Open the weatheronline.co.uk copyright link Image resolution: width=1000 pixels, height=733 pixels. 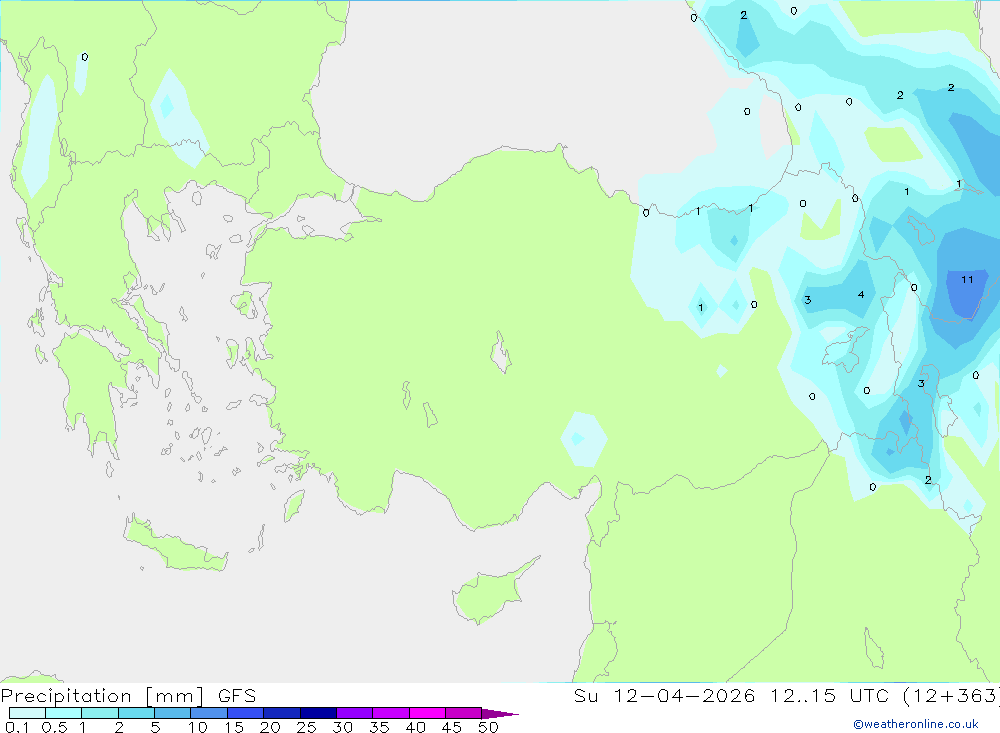tap(916, 724)
